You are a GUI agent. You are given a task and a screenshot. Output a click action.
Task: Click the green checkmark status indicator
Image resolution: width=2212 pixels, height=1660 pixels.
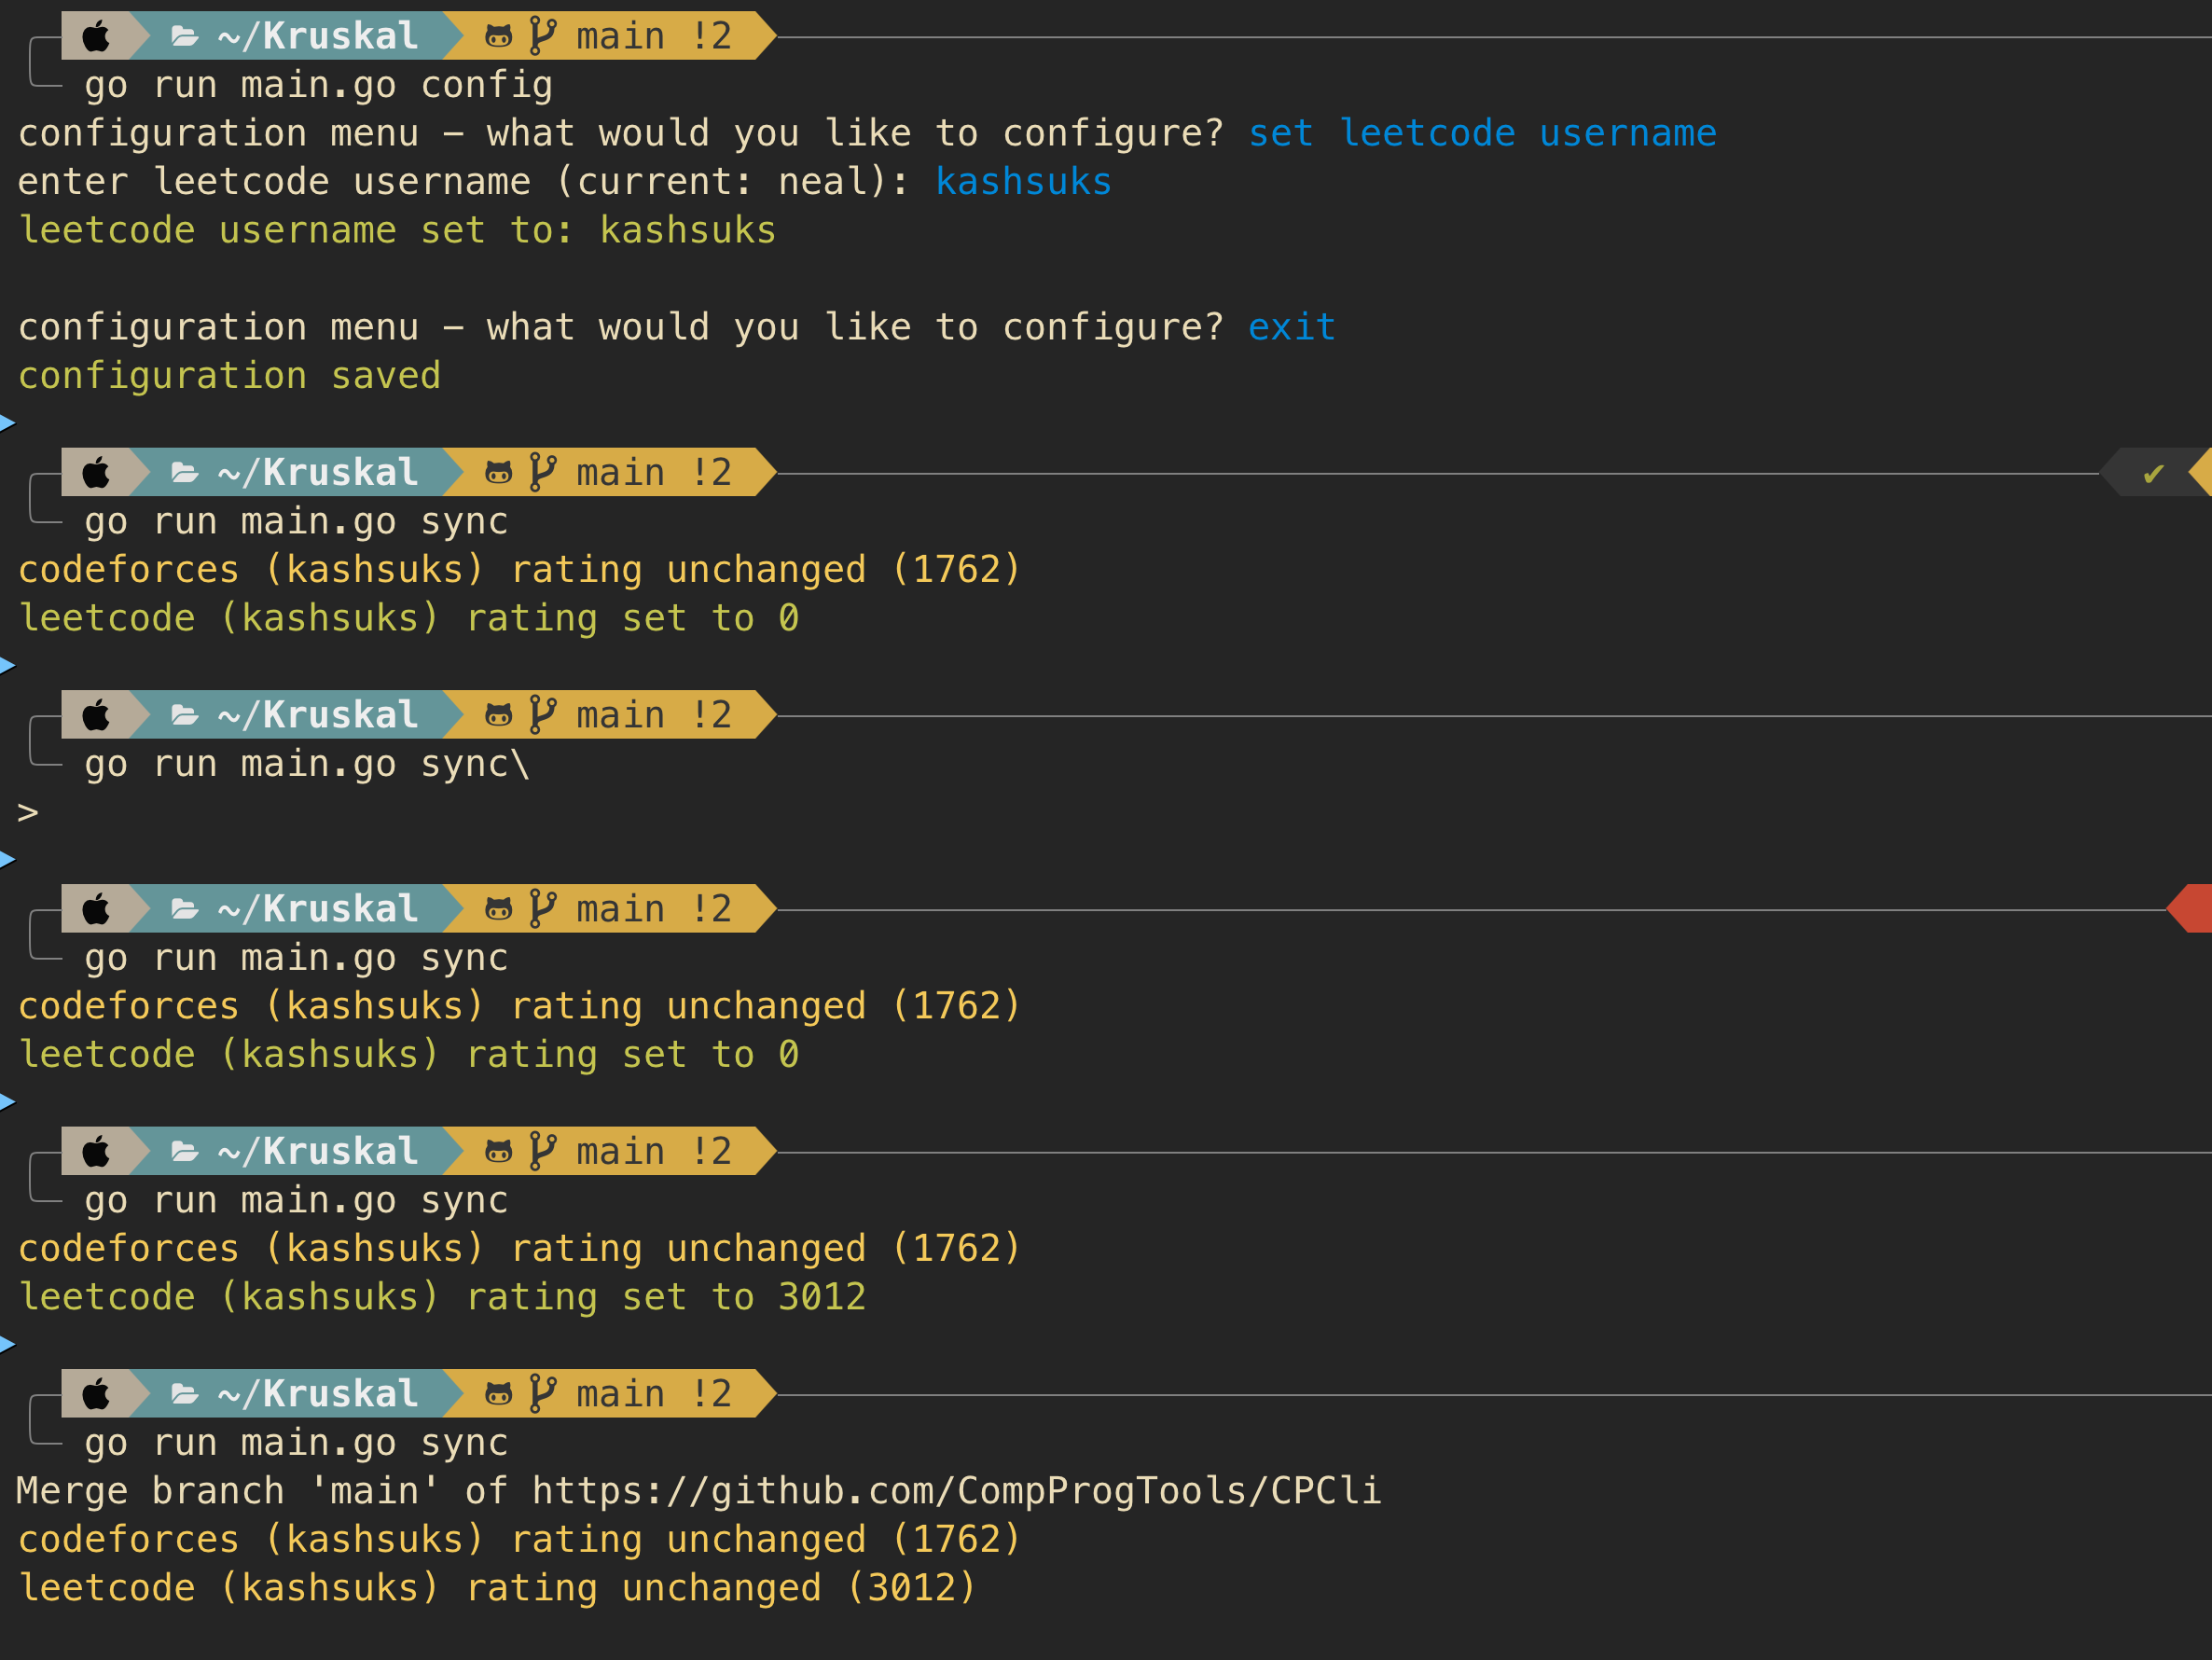click(x=2153, y=473)
